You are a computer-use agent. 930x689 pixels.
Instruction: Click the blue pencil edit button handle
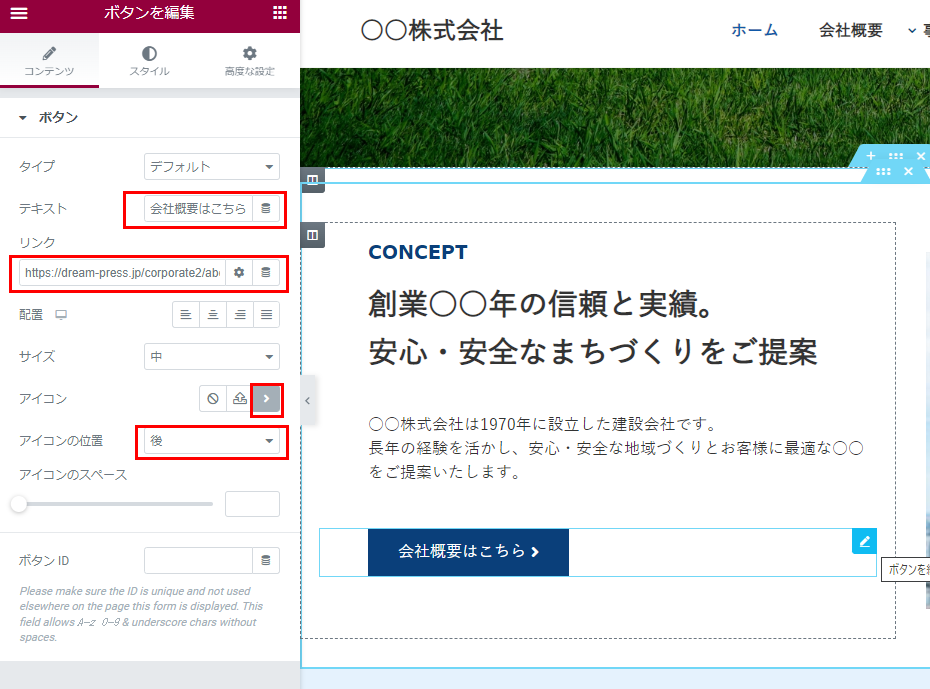pyautogui.click(x=864, y=541)
